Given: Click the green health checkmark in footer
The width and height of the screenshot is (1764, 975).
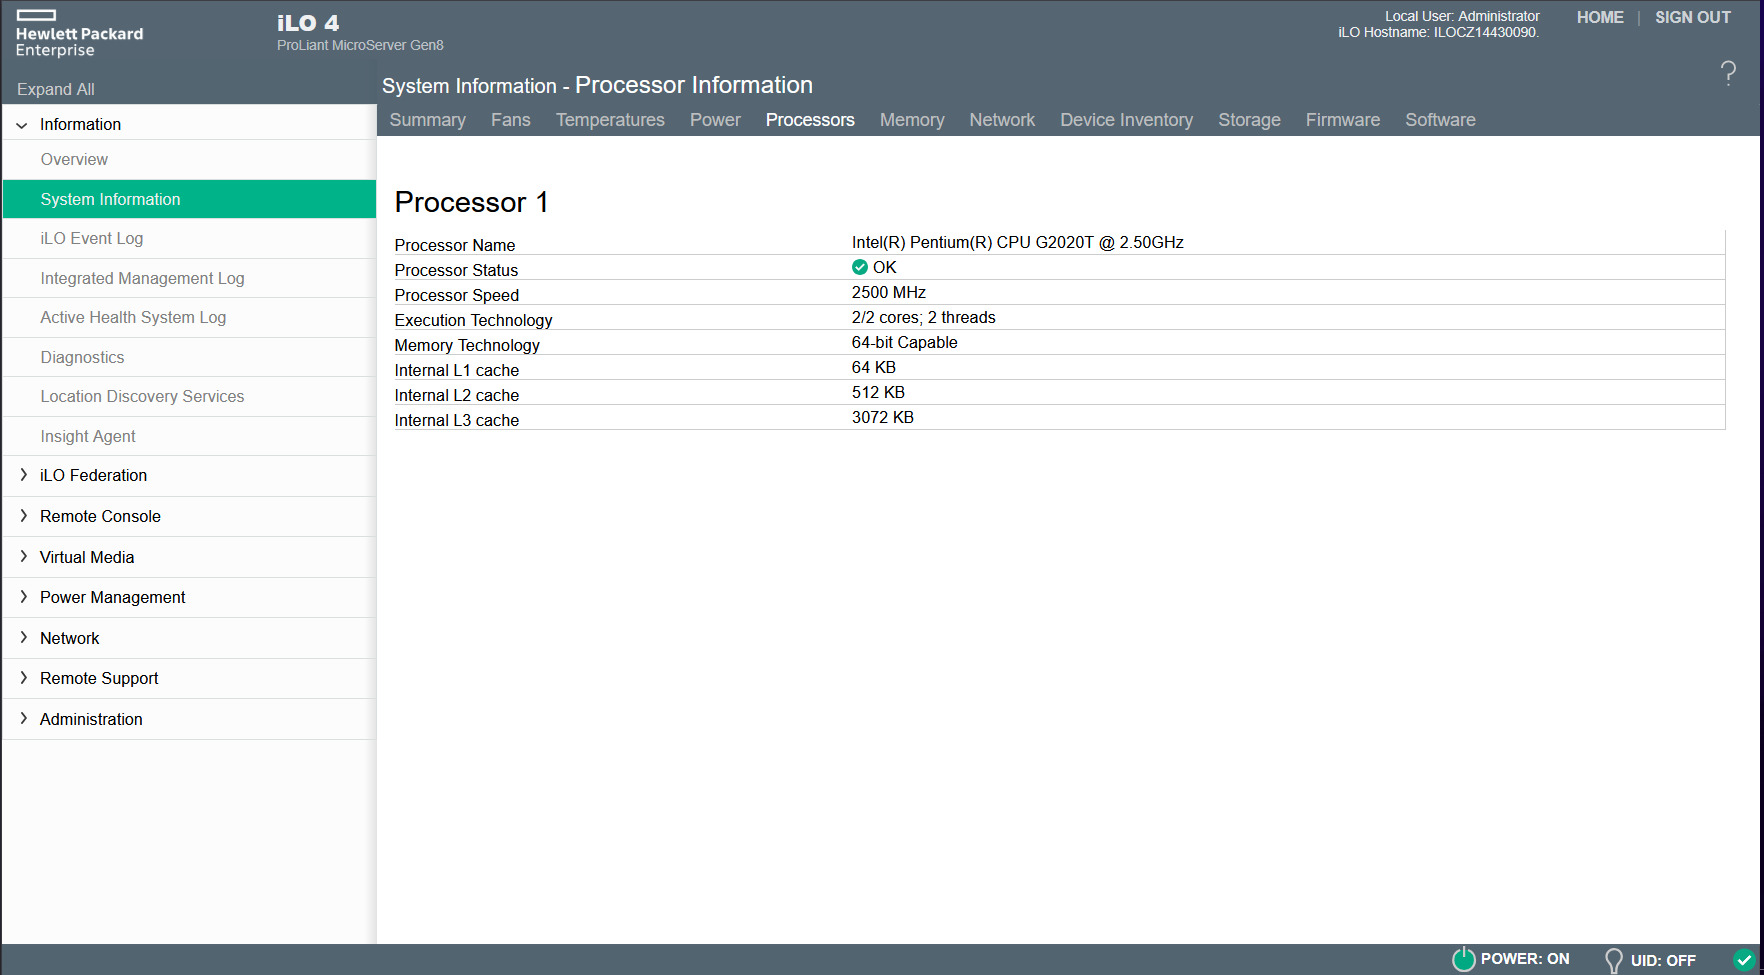Looking at the screenshot, I should pyautogui.click(x=1744, y=960).
